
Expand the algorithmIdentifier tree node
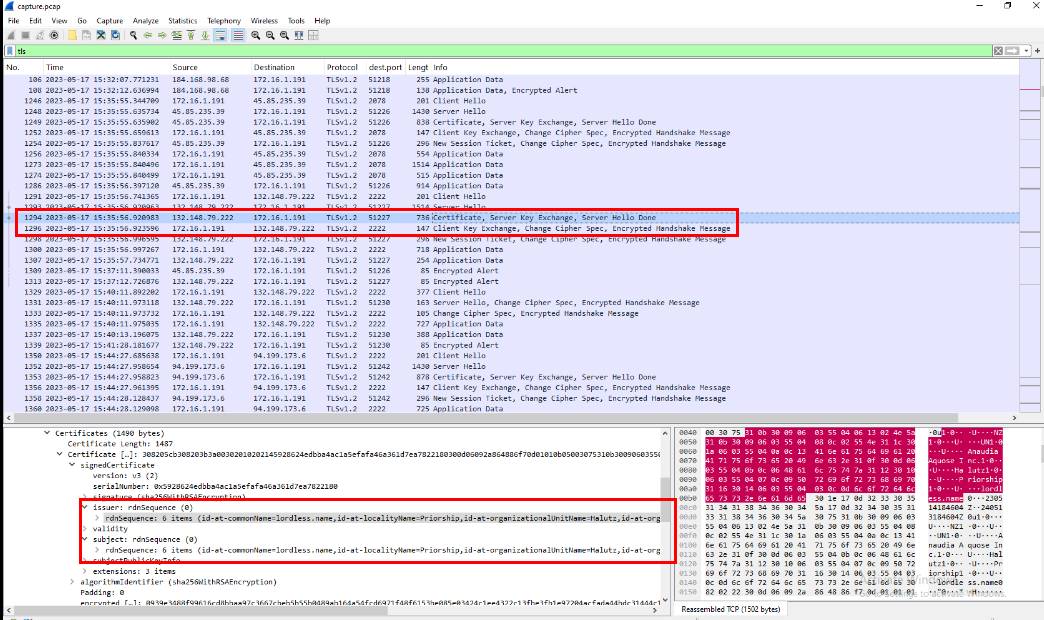coord(71,582)
